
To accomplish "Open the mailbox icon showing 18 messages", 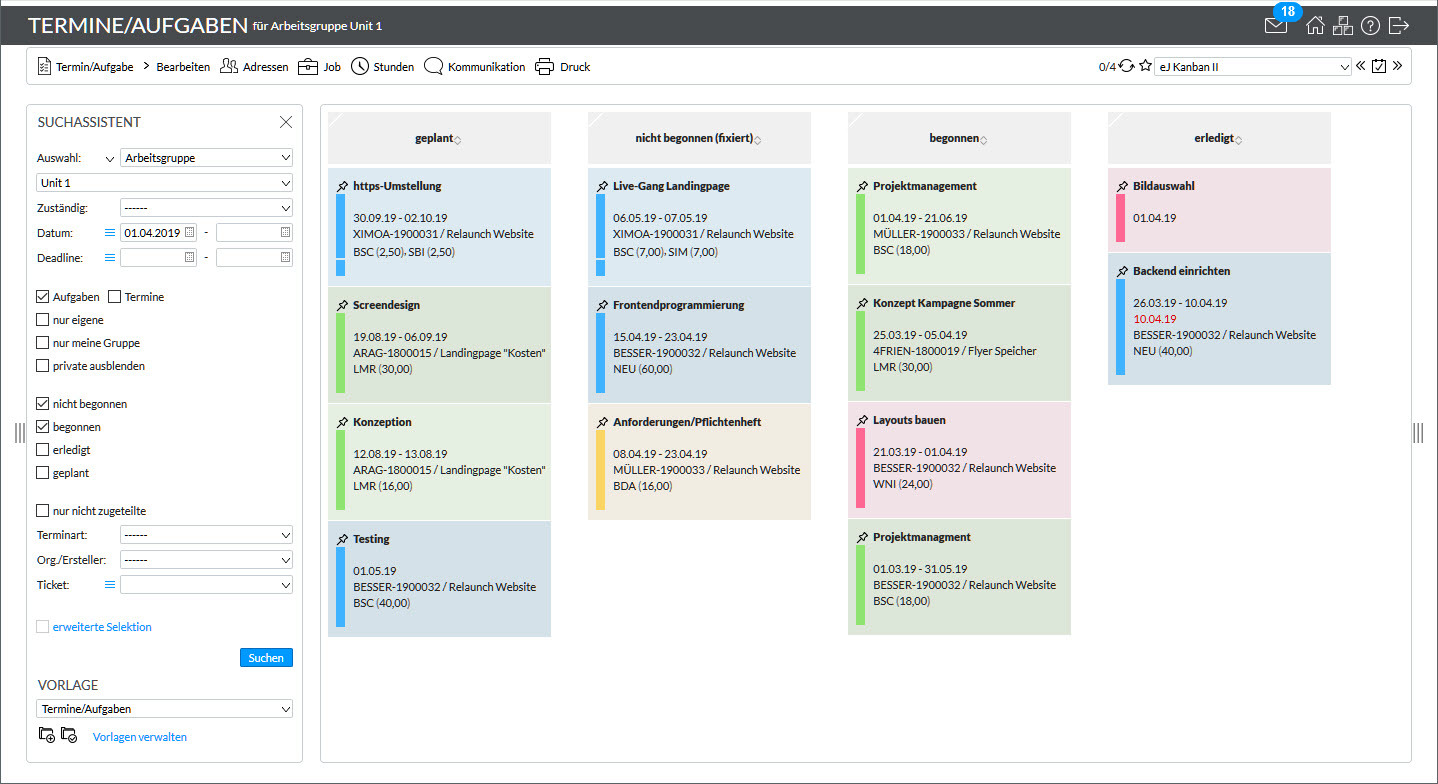I will (x=1276, y=25).
